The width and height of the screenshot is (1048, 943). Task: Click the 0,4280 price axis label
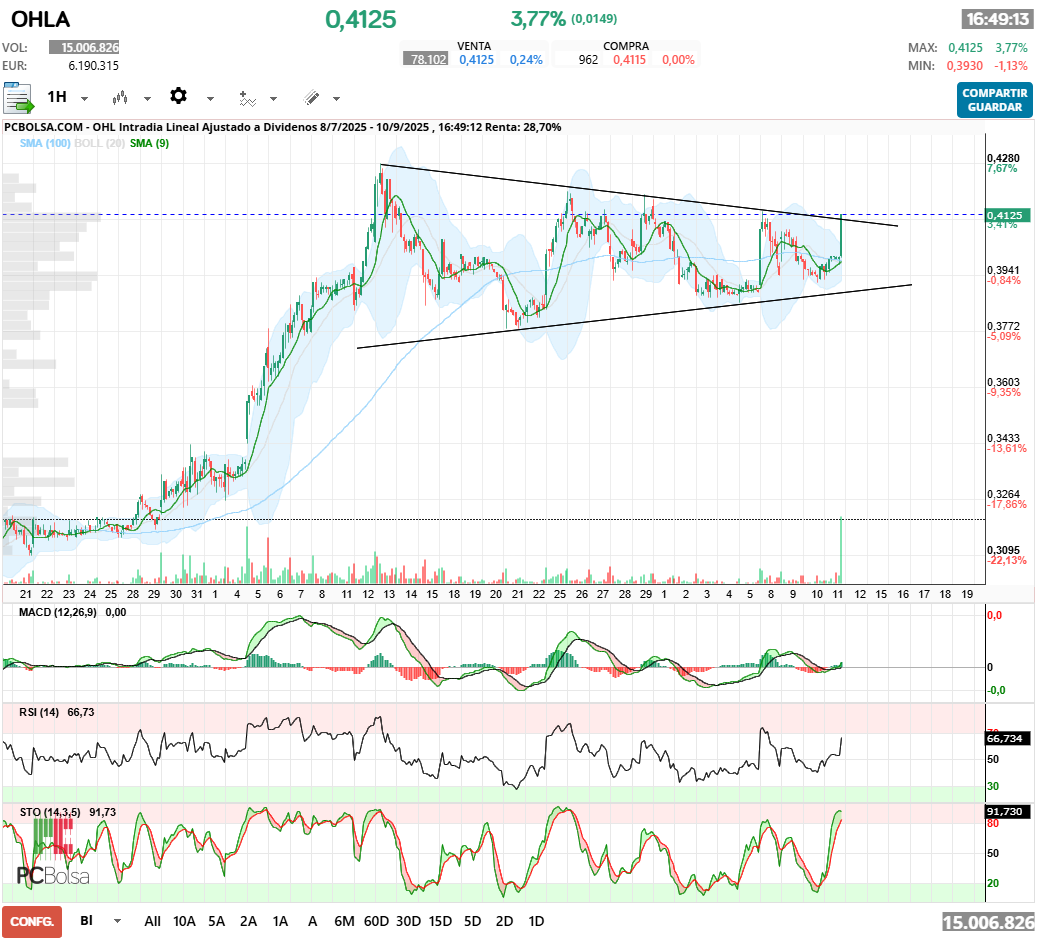click(1003, 158)
